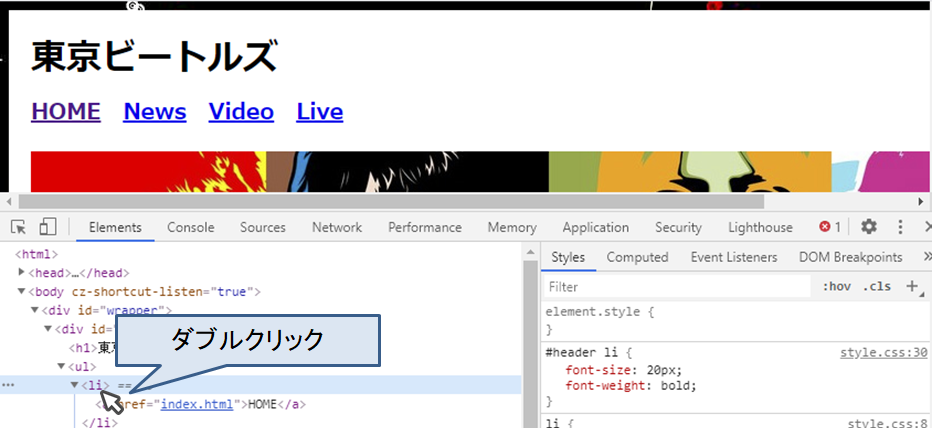The height and width of the screenshot is (428, 932).
Task: Open the Network tab
Action: click(x=337, y=227)
